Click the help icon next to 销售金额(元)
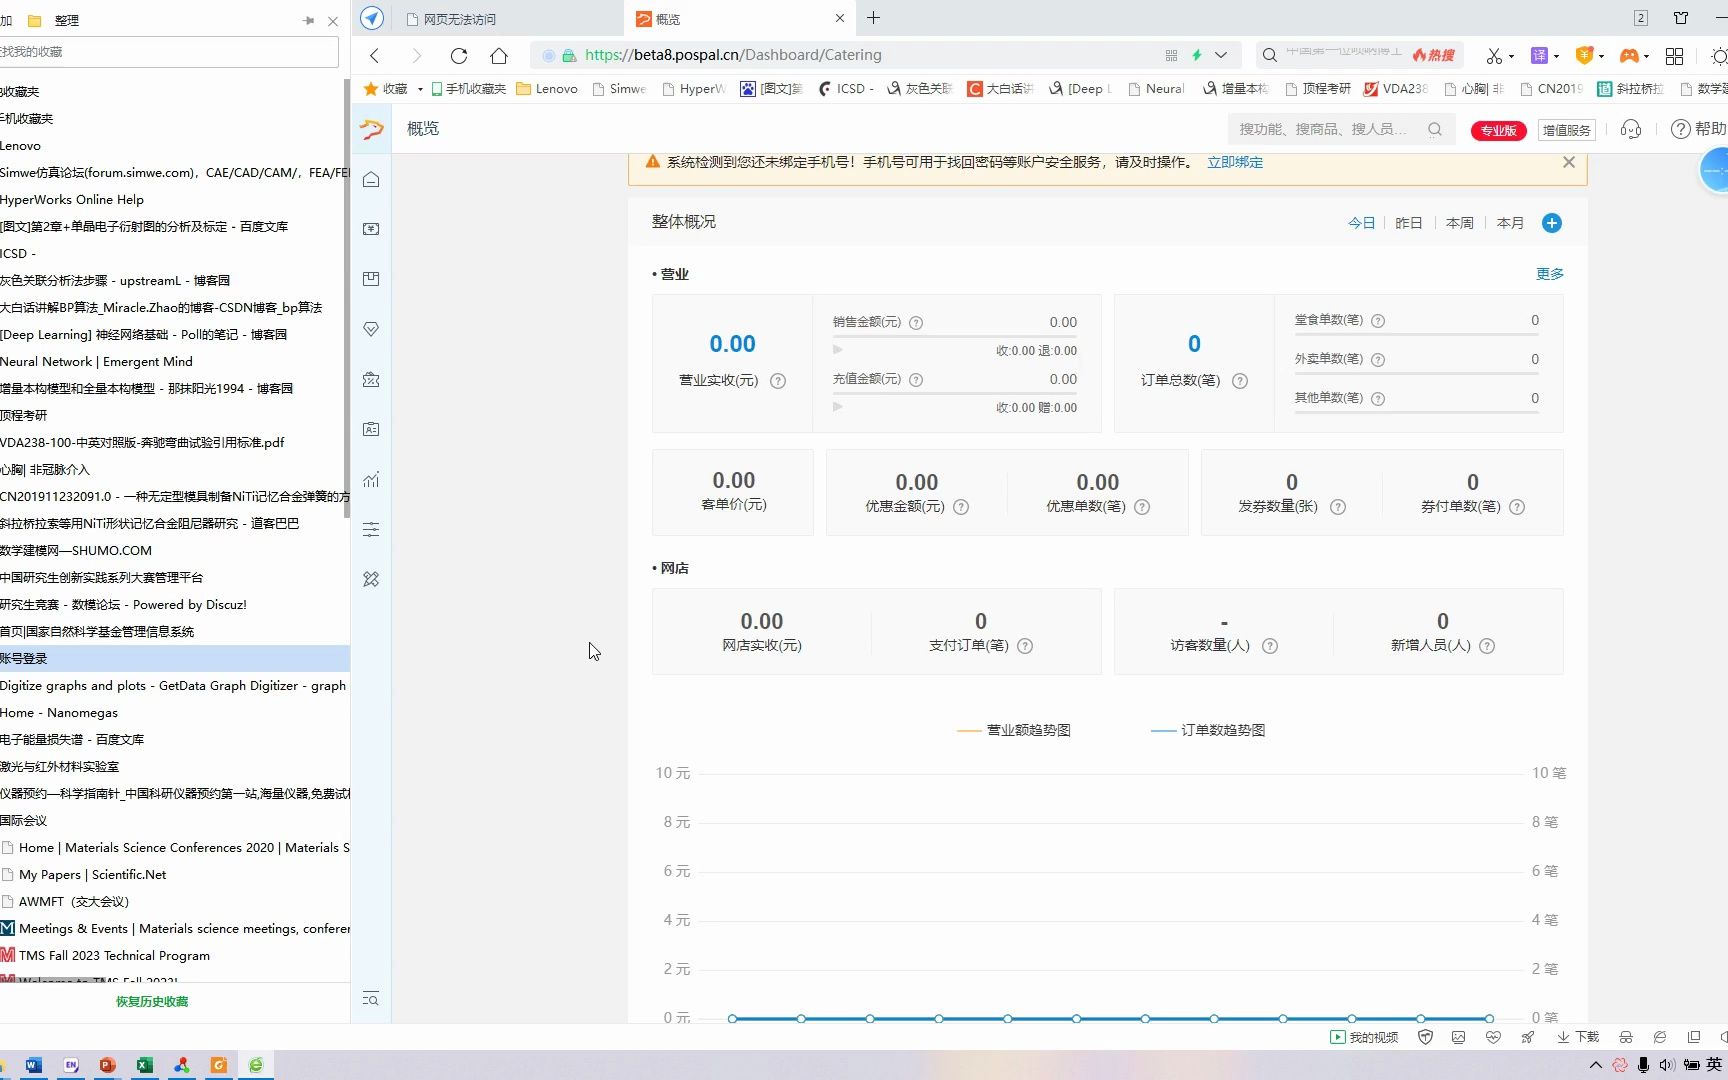 (916, 323)
